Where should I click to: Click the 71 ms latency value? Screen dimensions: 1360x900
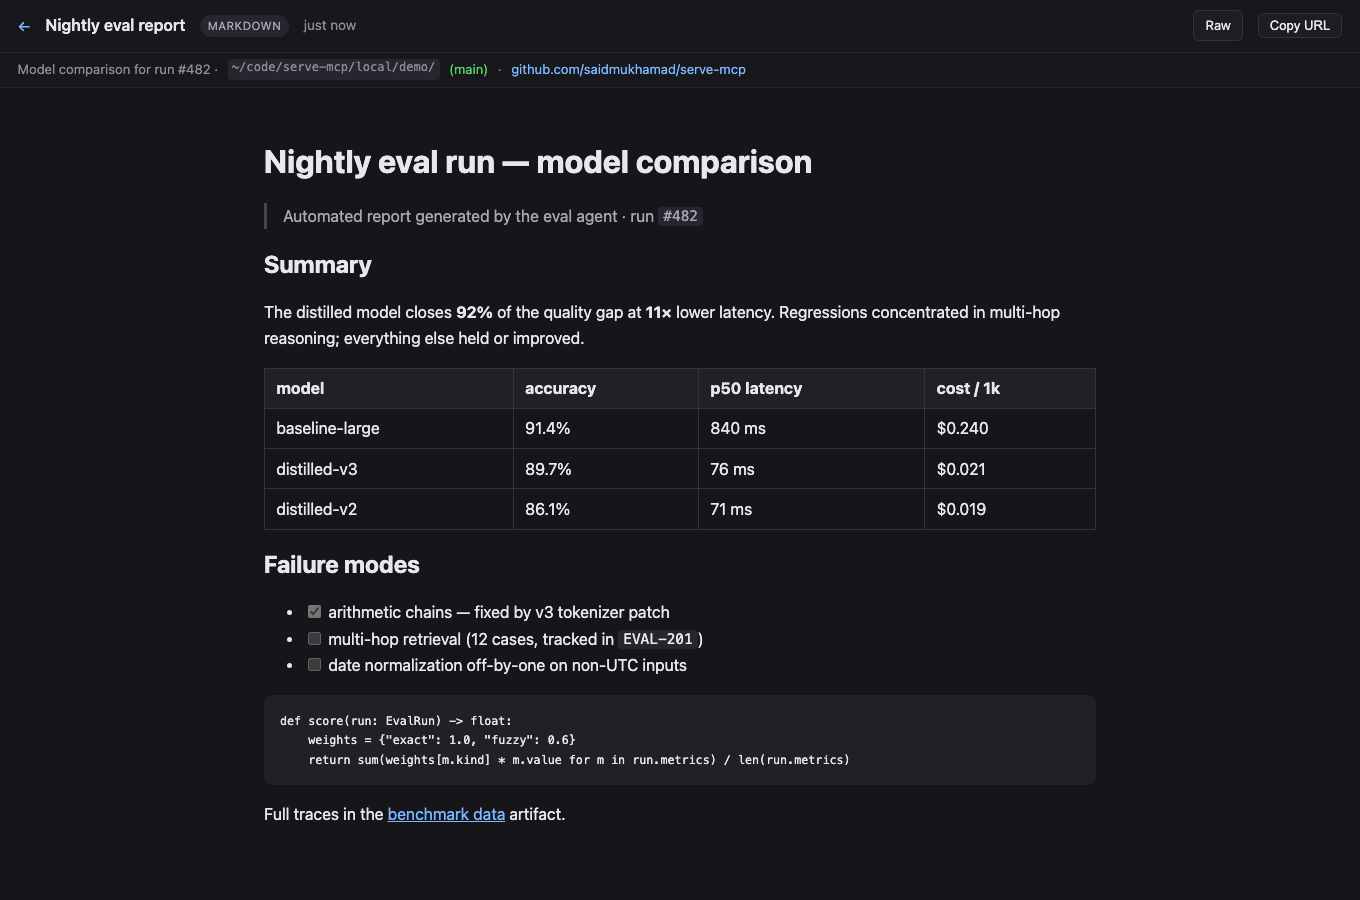[731, 509]
